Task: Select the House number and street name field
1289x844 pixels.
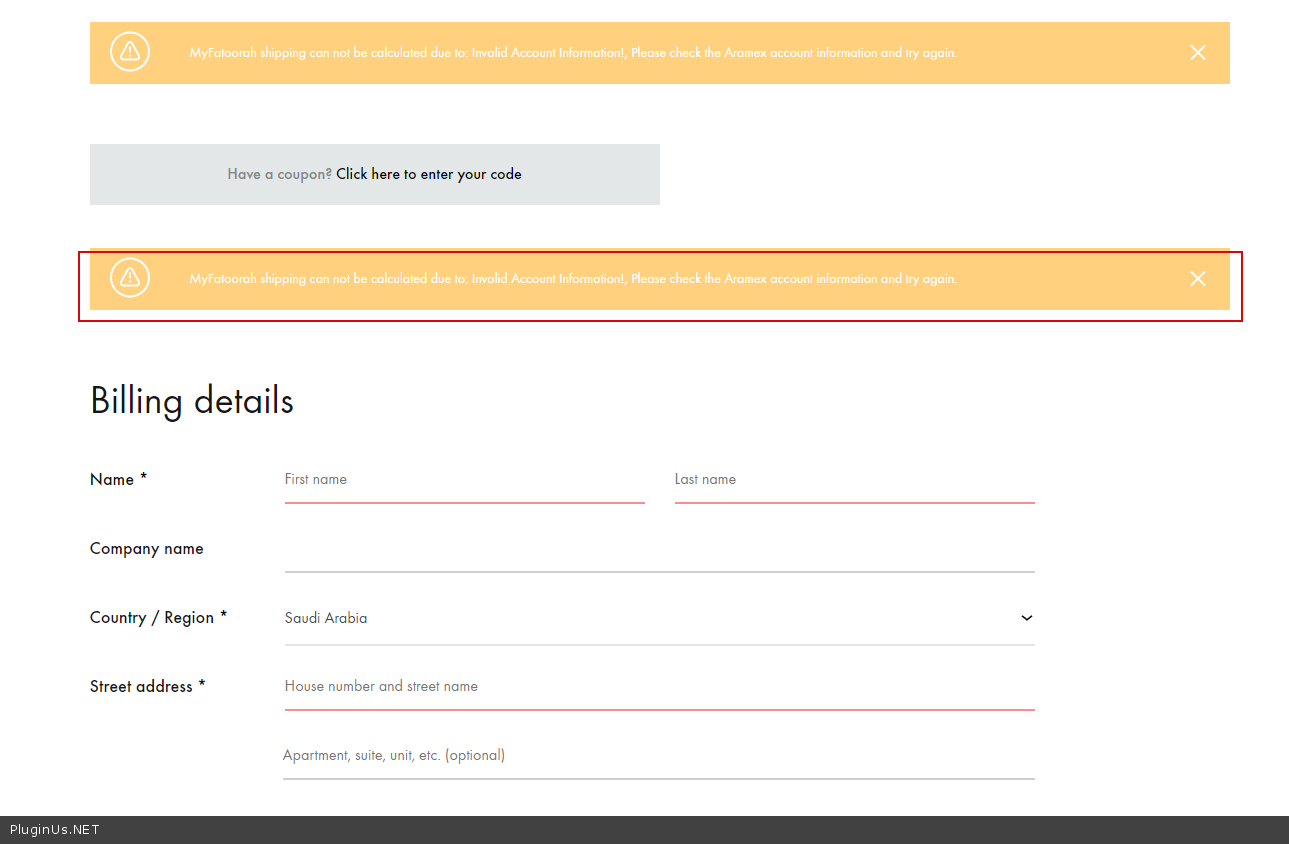Action: (659, 687)
